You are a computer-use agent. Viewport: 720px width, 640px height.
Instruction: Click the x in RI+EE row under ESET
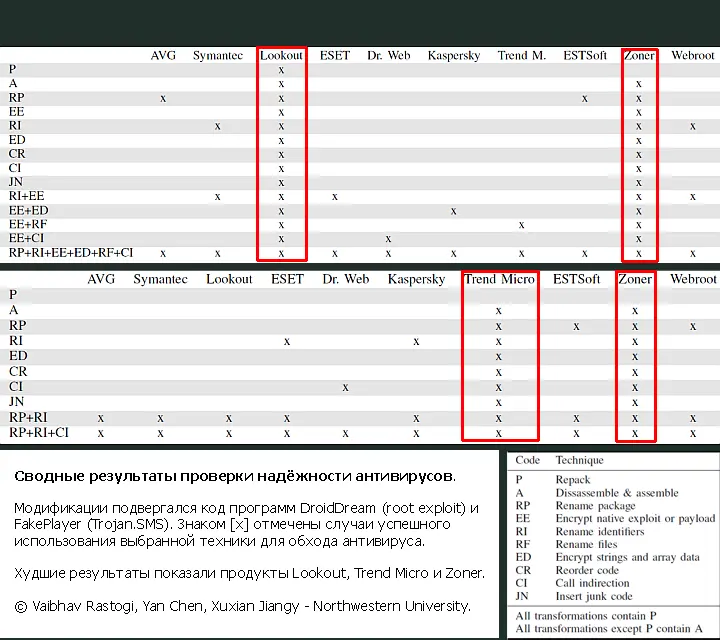pos(335,197)
